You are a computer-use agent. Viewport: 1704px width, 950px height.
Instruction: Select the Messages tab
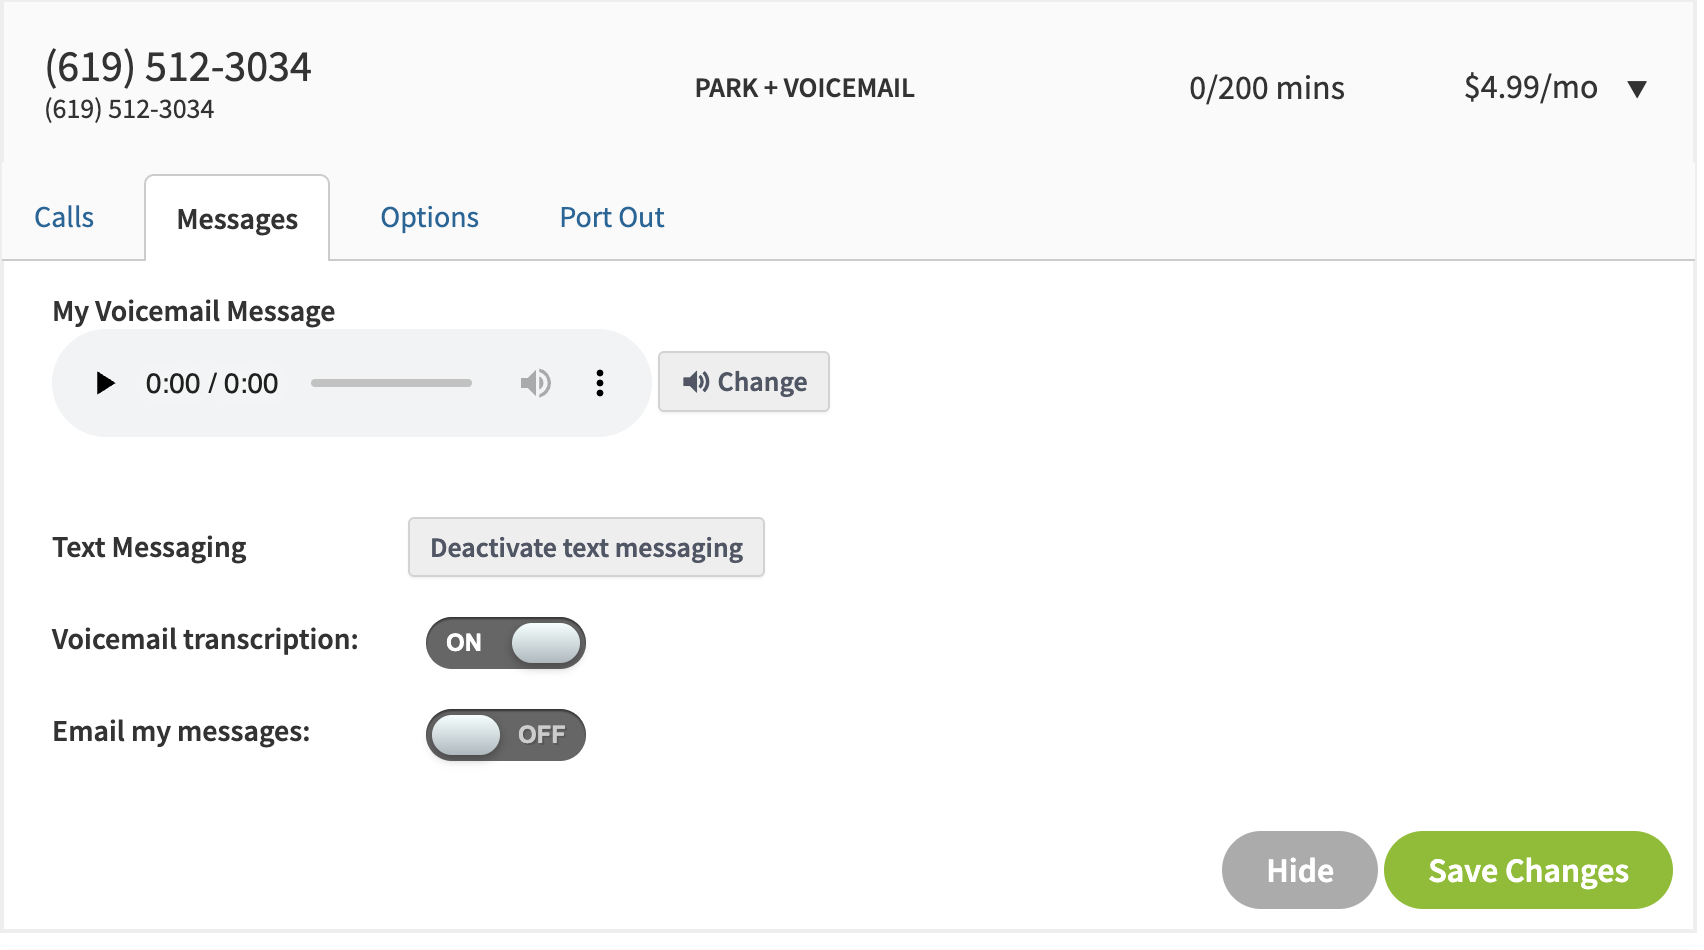(237, 218)
